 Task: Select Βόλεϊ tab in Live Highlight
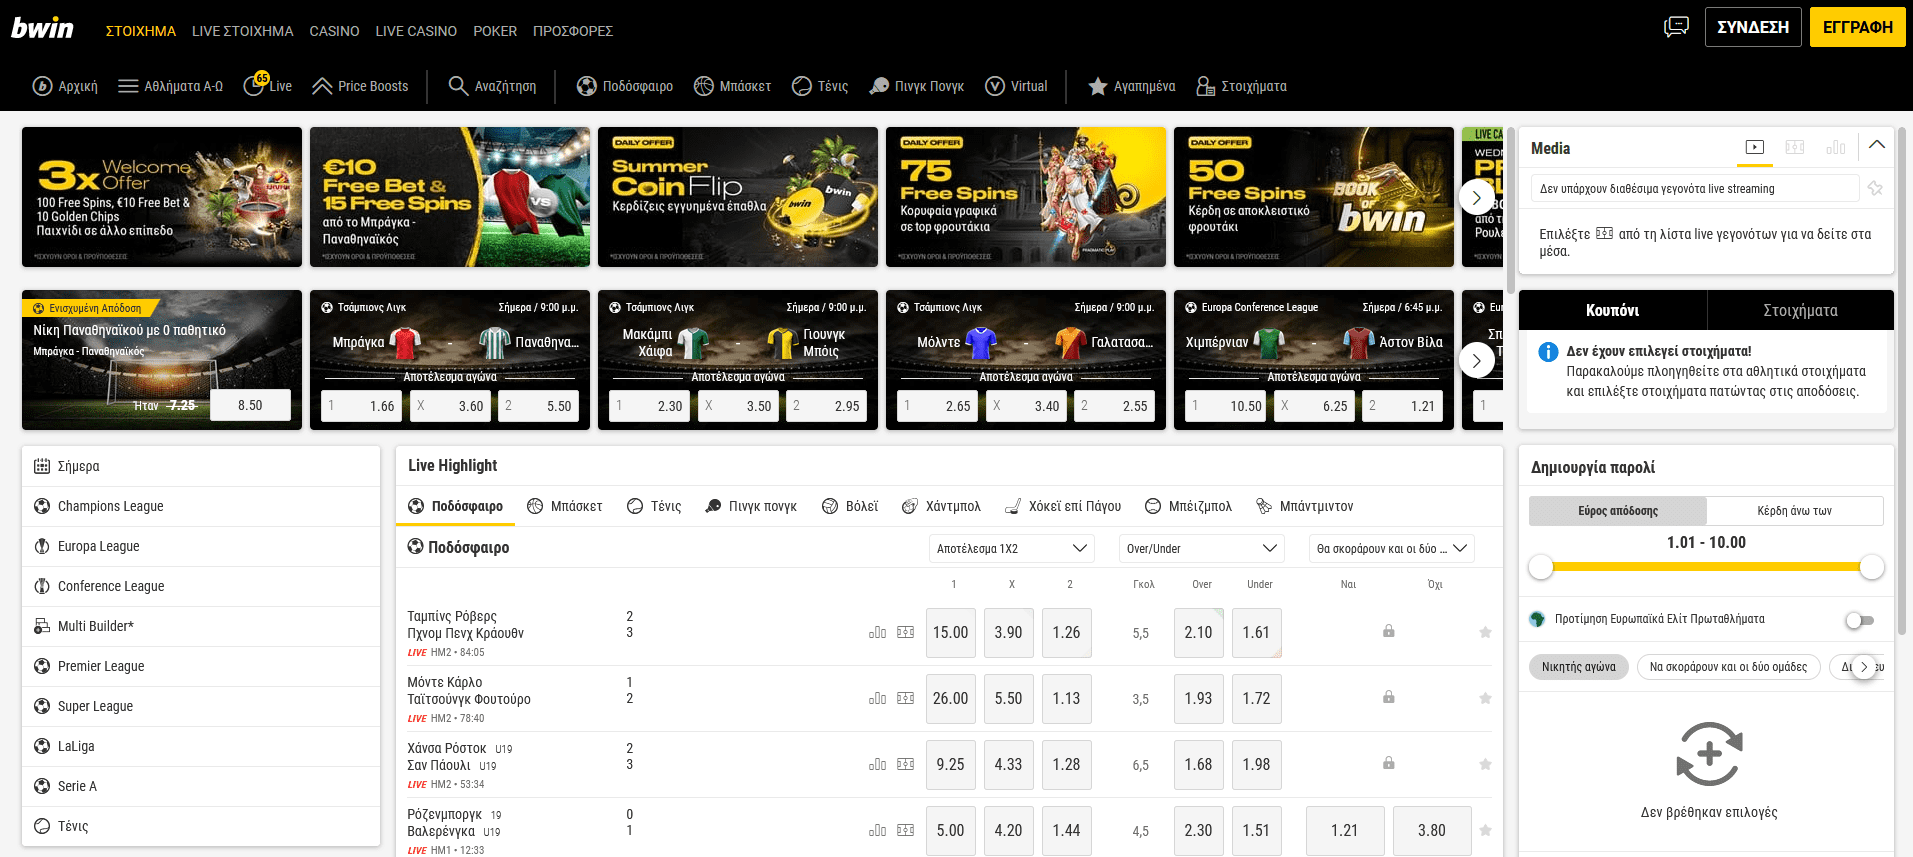click(x=850, y=506)
